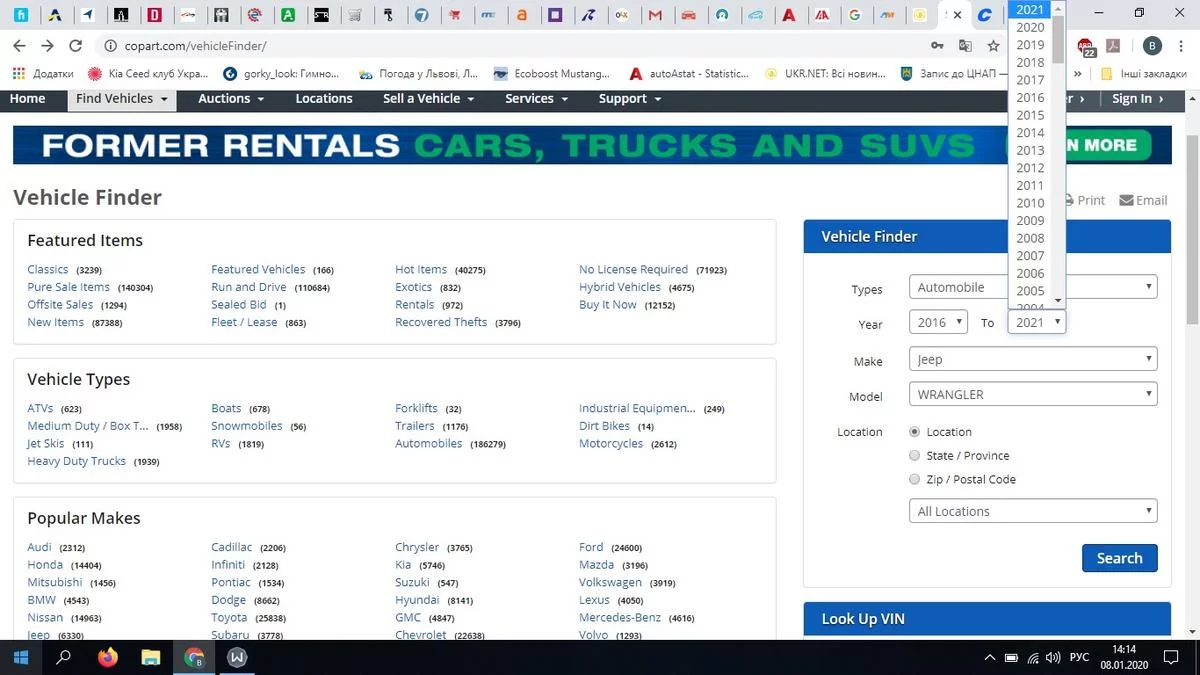Open the Classics featured link
This screenshot has height=675, width=1200.
click(x=48, y=269)
